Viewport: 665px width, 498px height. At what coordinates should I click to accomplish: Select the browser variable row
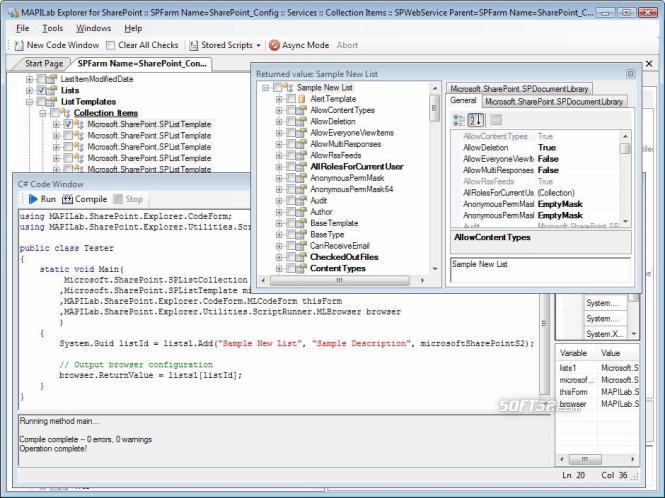598,404
